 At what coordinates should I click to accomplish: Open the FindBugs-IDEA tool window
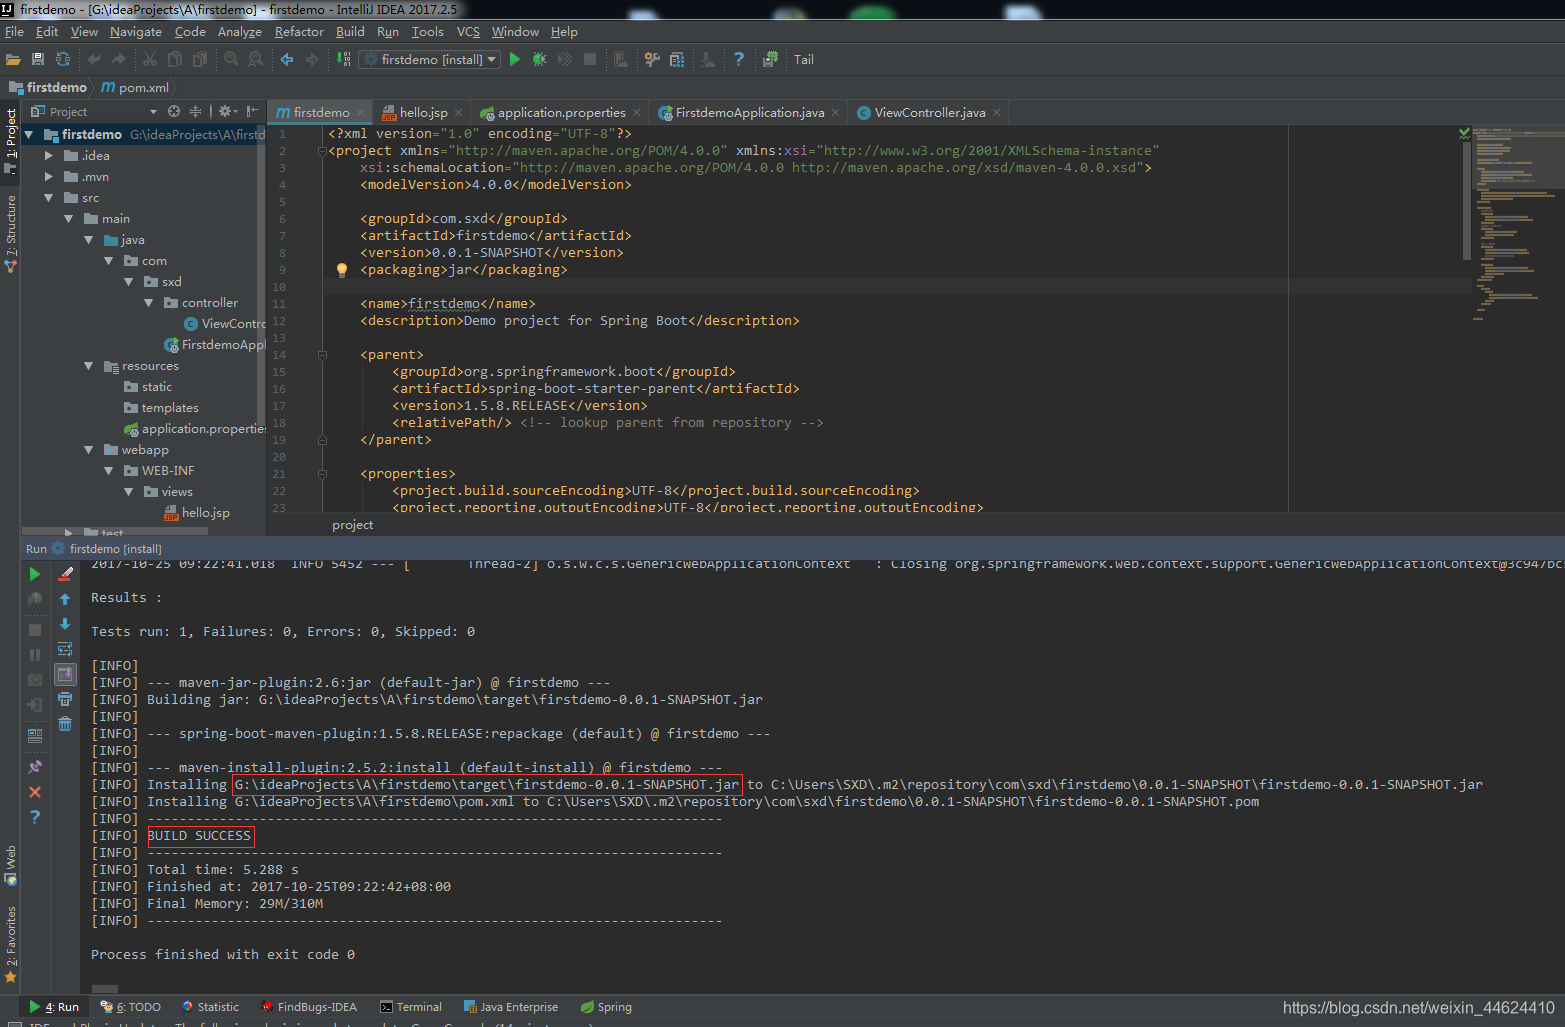pyautogui.click(x=309, y=1007)
